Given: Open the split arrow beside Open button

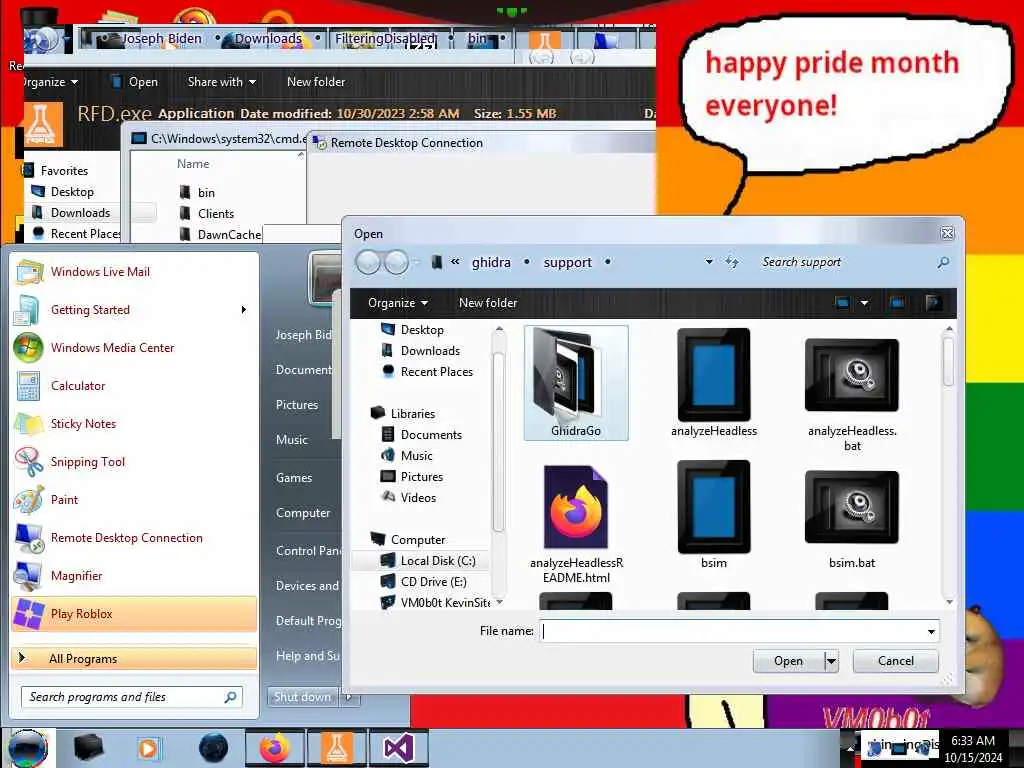Looking at the screenshot, I should (831, 661).
